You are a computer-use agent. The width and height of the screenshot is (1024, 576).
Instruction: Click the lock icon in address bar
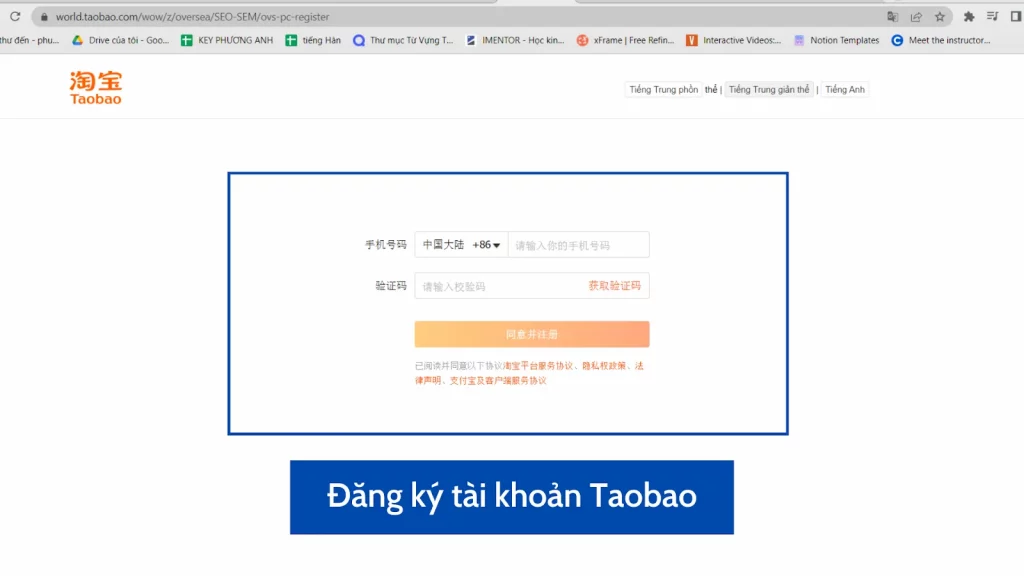44,17
